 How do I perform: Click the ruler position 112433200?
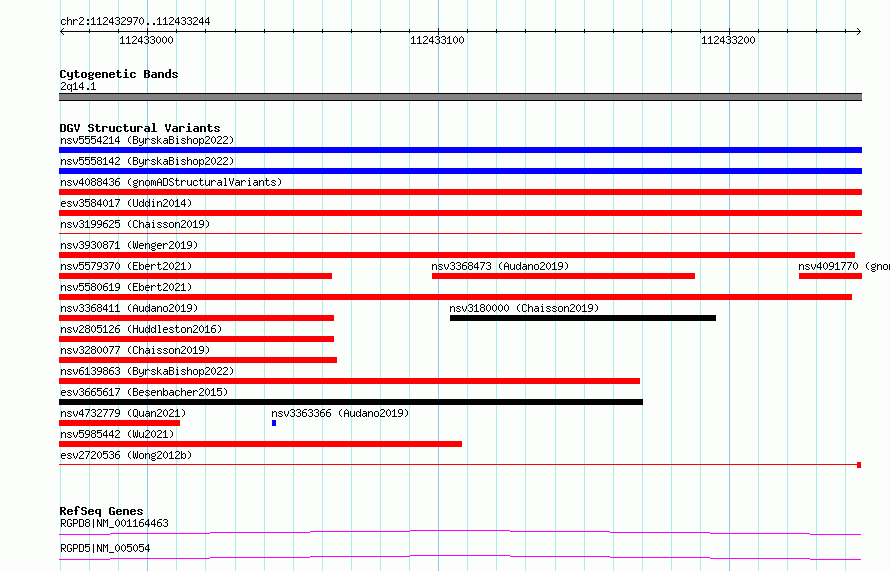[728, 40]
